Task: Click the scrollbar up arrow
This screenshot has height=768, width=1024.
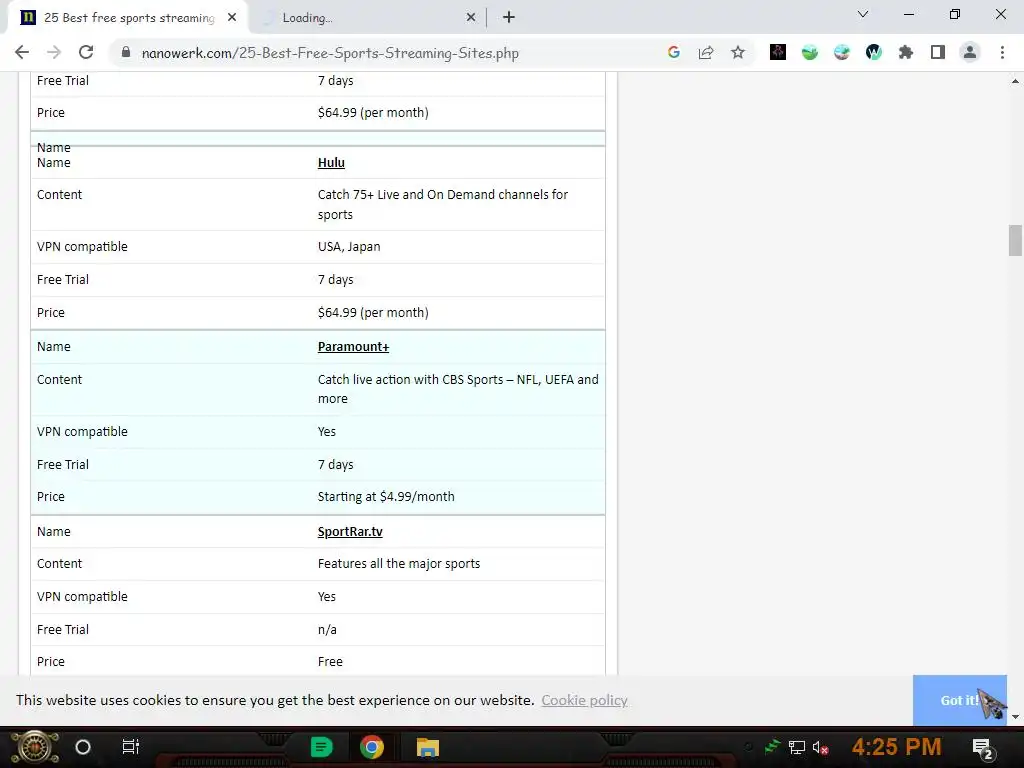Action: 1015,81
